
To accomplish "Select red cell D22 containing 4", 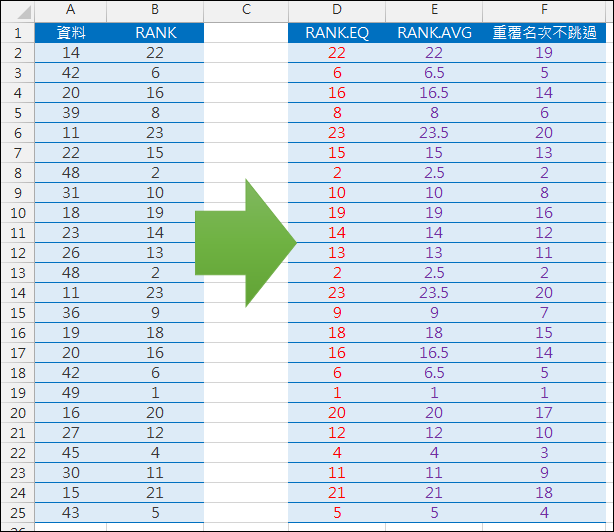I will point(337,453).
